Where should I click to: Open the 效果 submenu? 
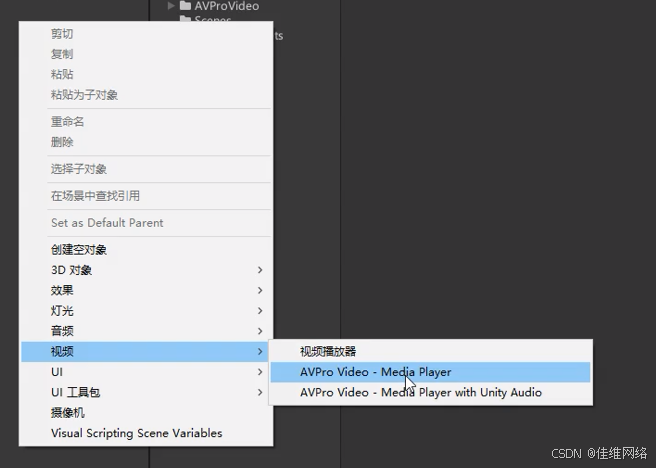pyautogui.click(x=146, y=290)
